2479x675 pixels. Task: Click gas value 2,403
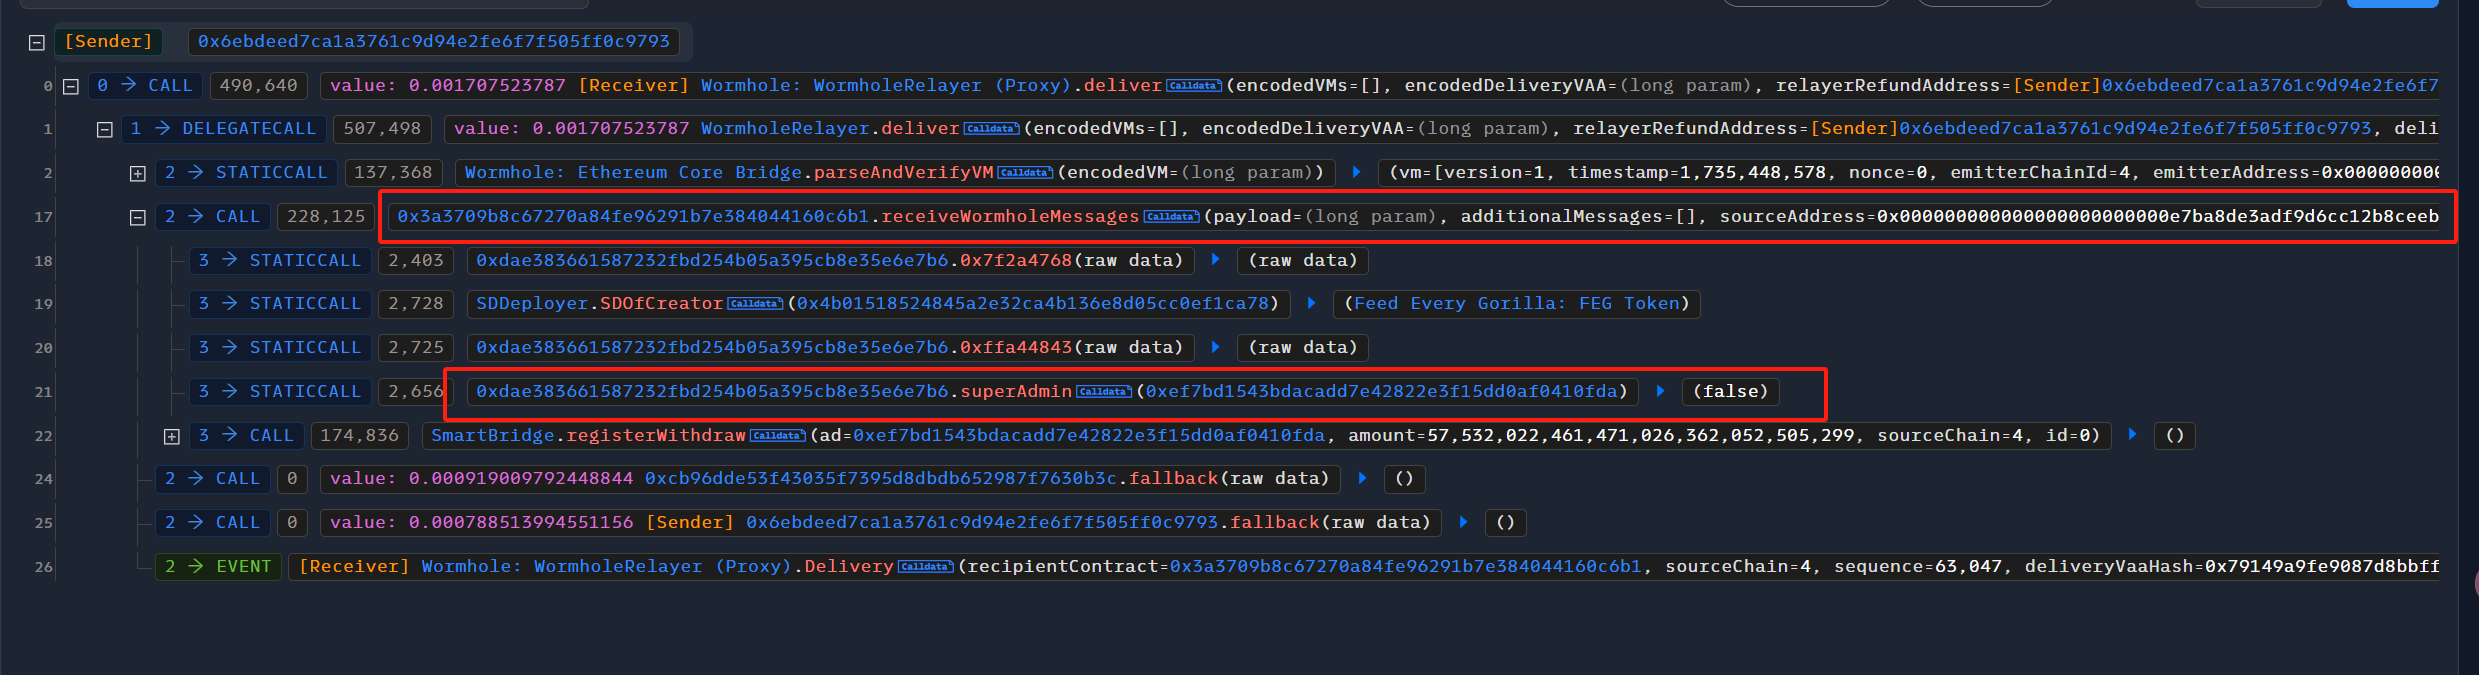(x=416, y=261)
